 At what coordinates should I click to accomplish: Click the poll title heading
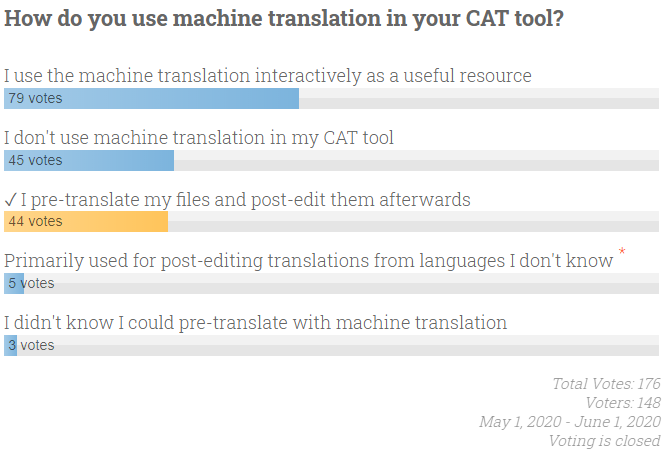(x=284, y=19)
